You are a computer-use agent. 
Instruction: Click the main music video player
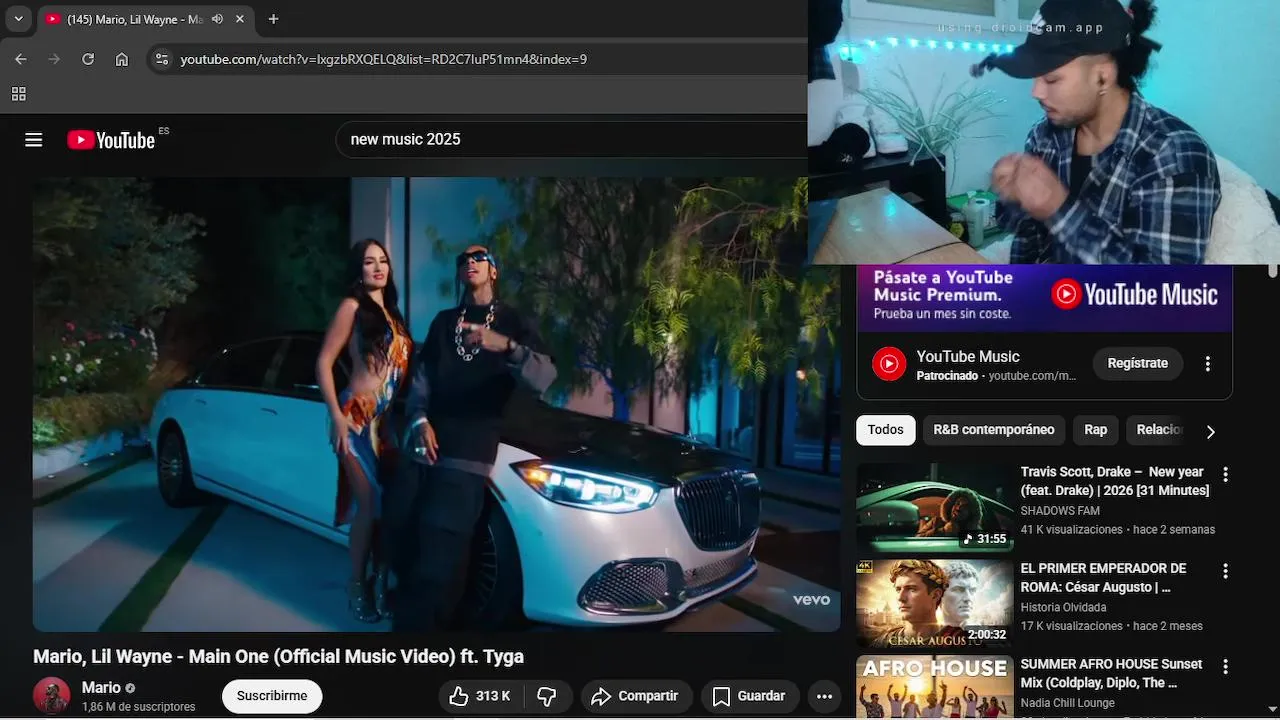click(x=436, y=404)
